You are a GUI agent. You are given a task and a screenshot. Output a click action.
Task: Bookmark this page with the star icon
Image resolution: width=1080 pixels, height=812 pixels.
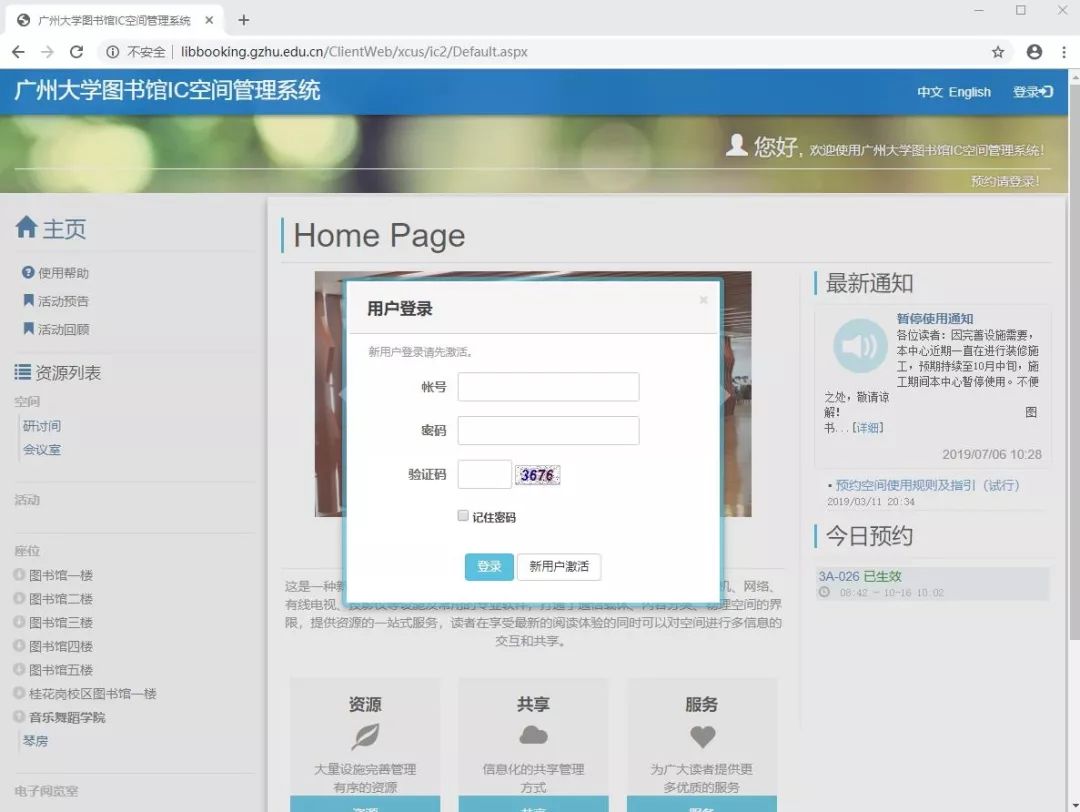[x=997, y=52]
